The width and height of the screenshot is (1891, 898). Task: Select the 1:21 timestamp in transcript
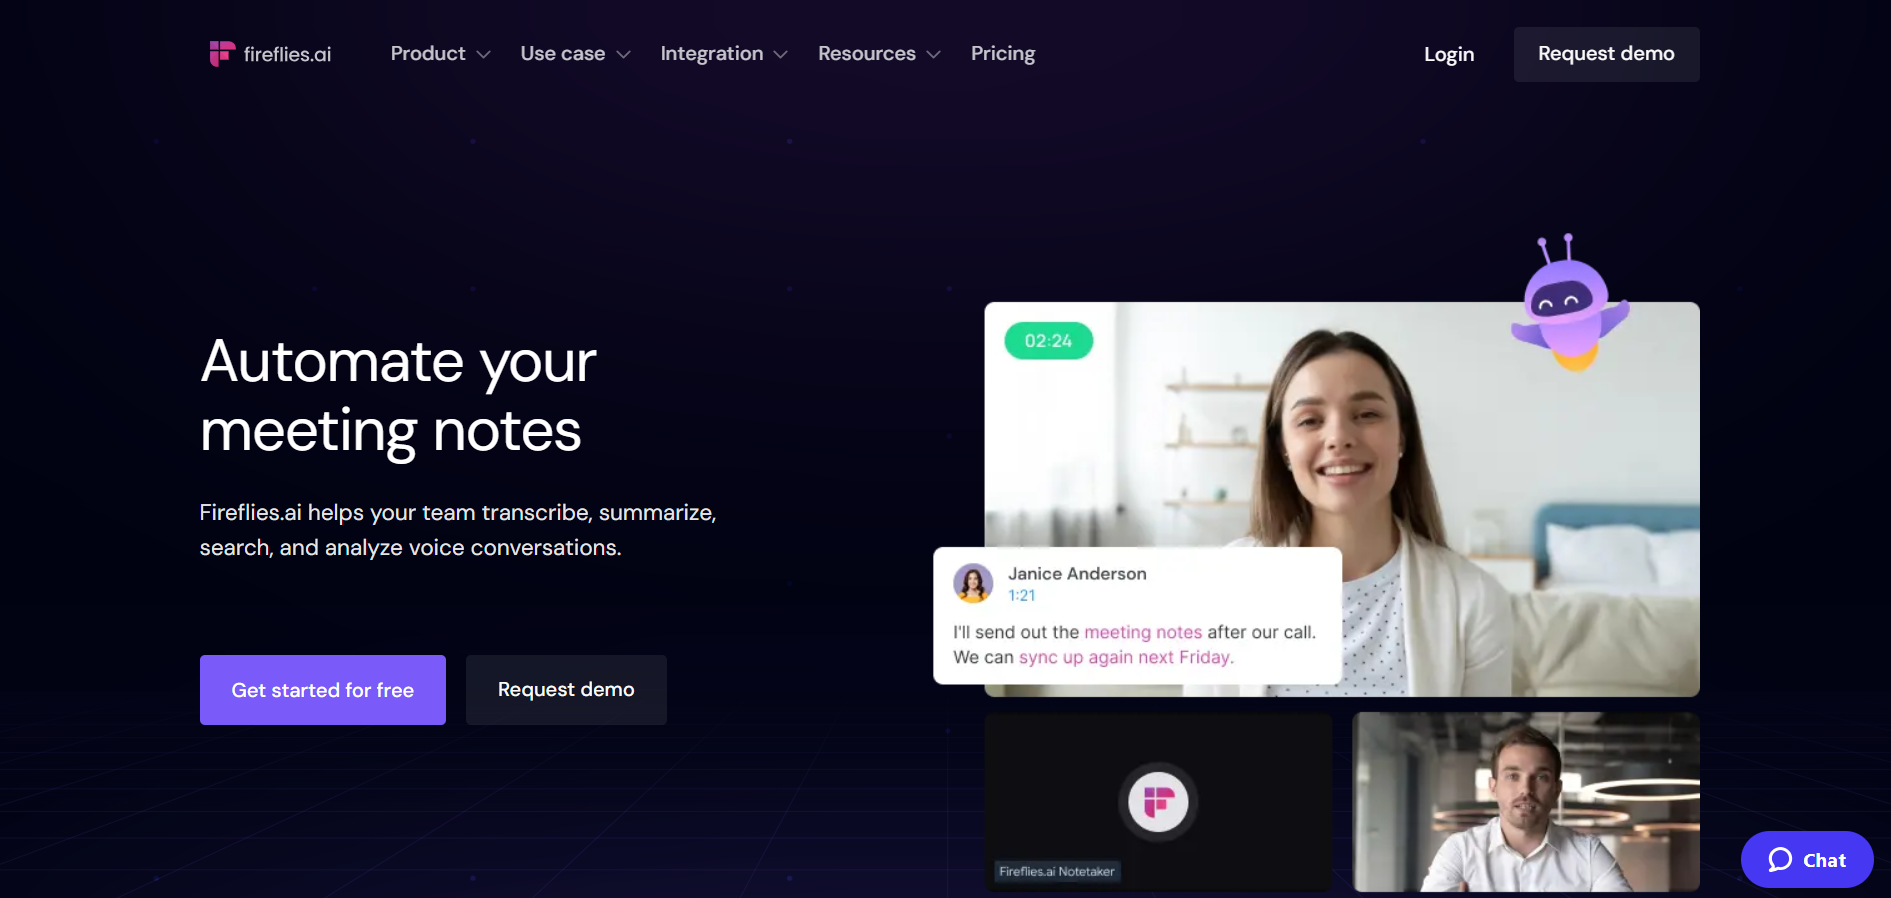pos(1022,596)
